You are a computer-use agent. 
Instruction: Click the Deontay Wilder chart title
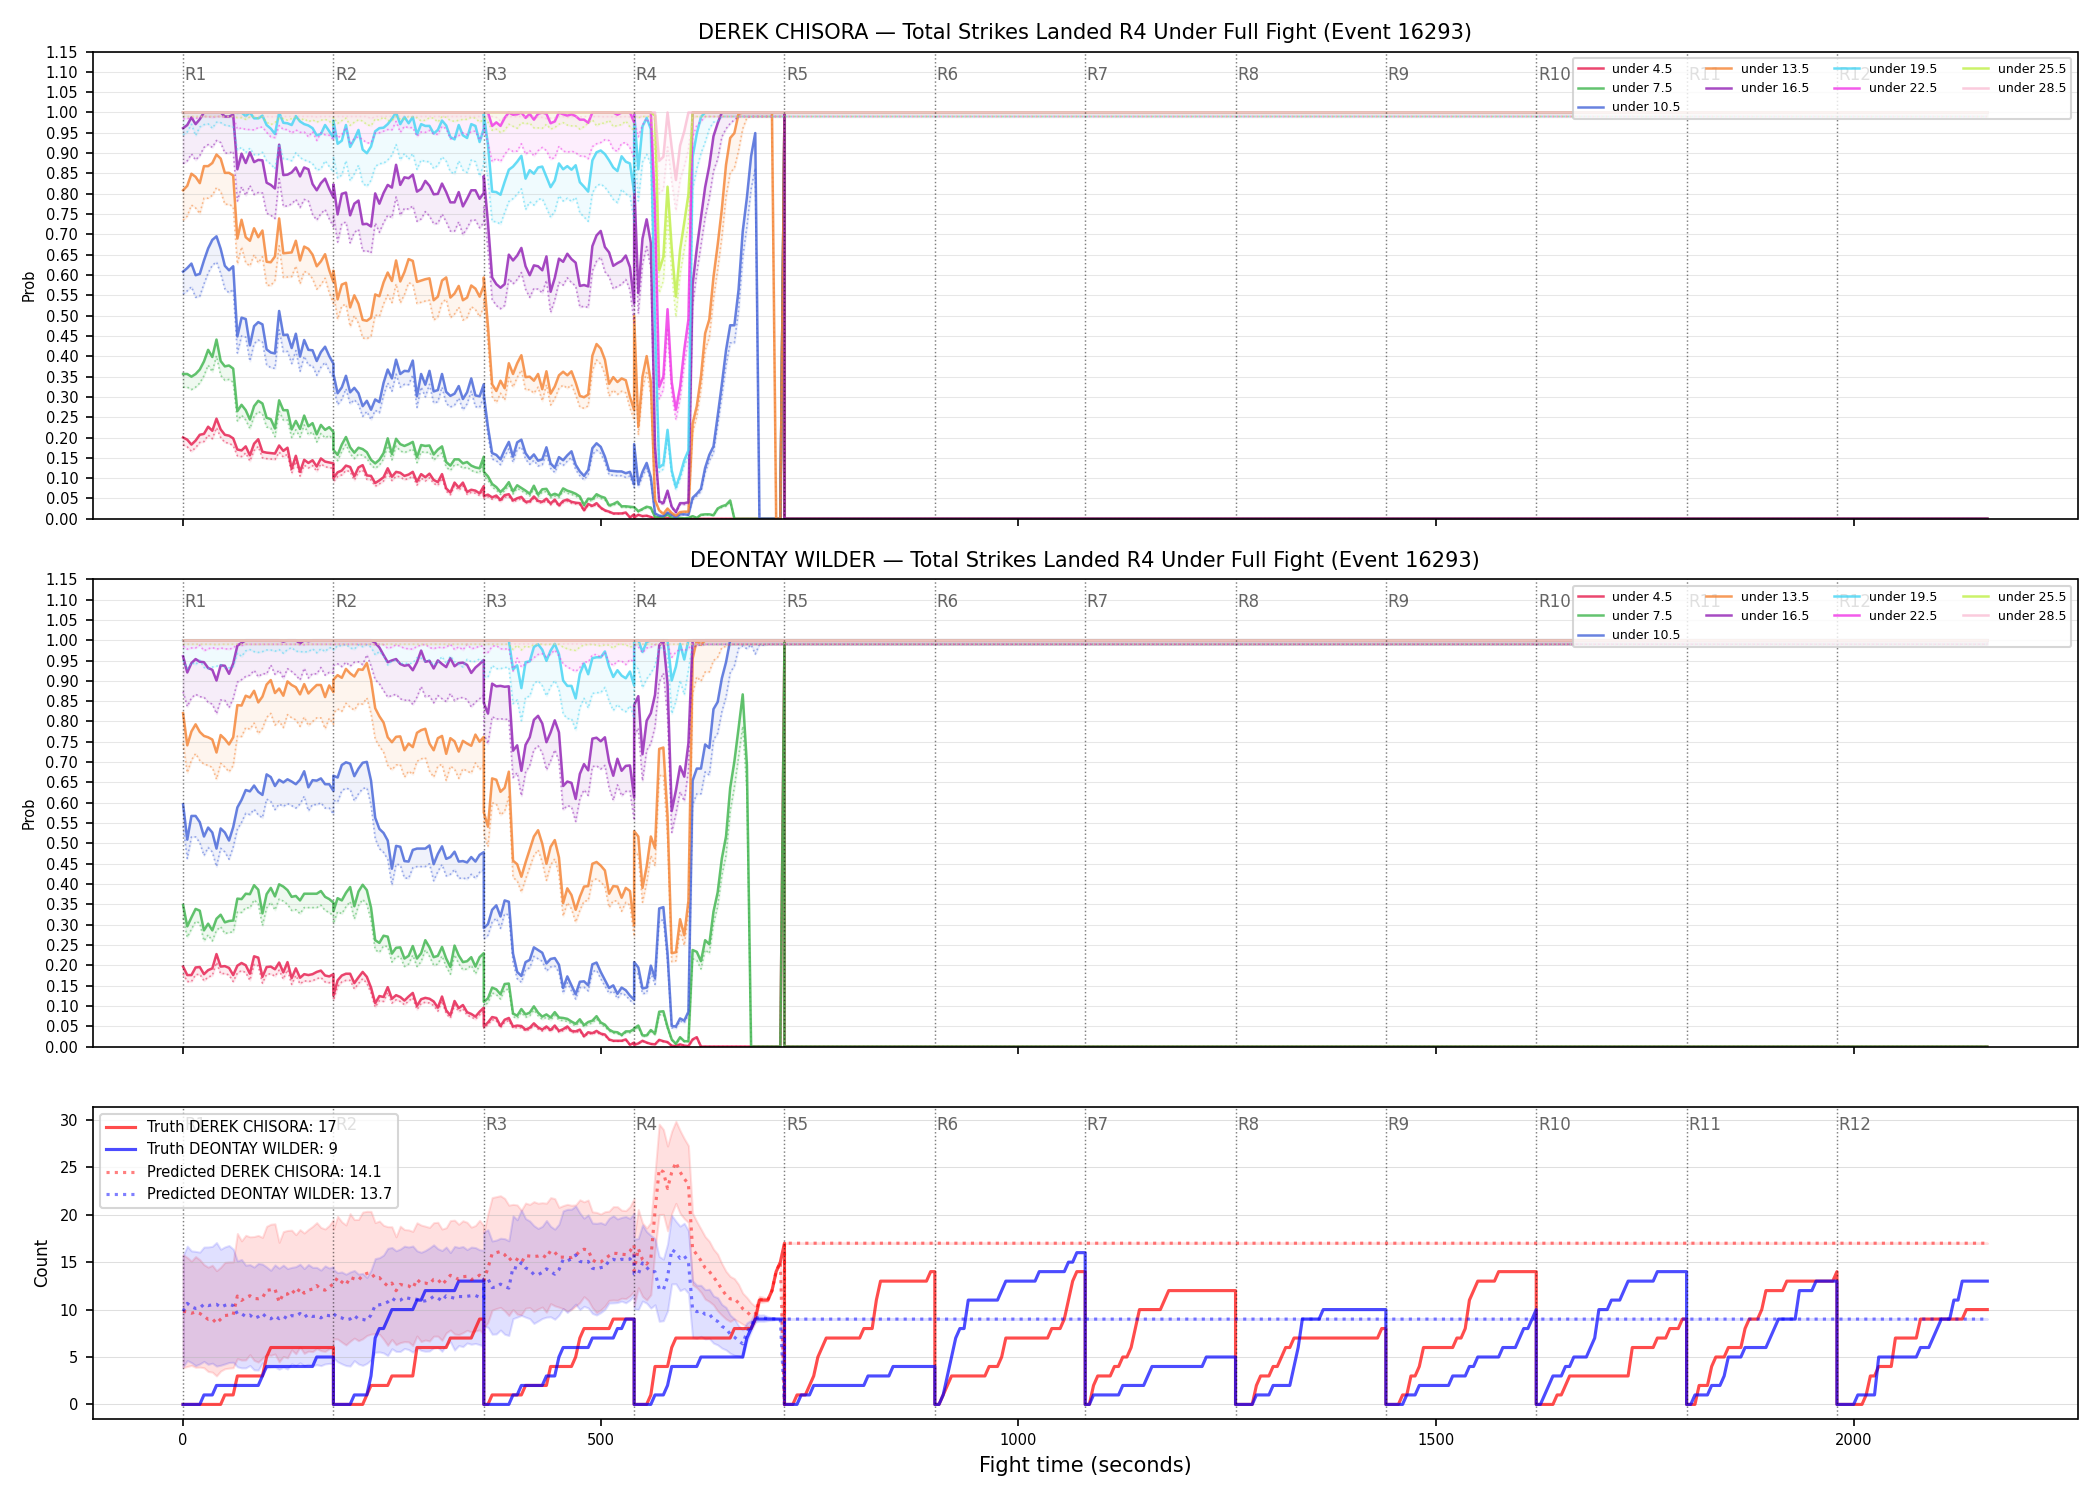tap(1085, 560)
